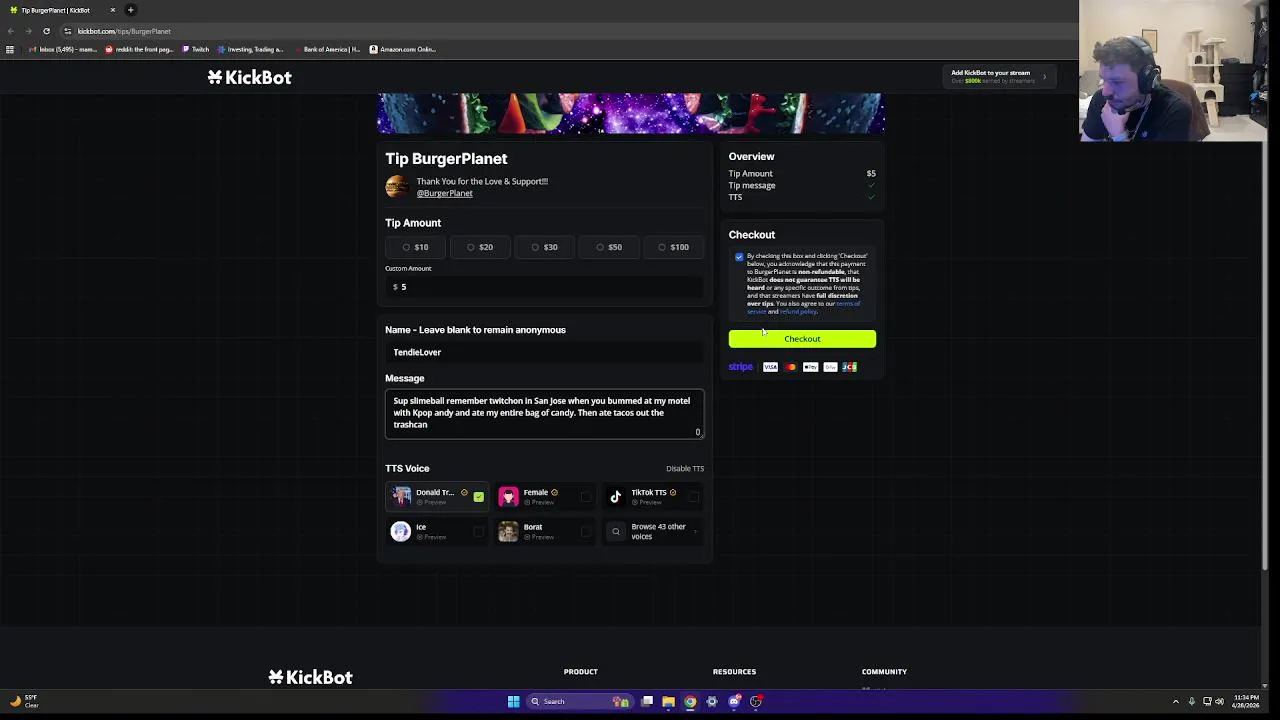The image size is (1280, 720).
Task: Open the refund policy link
Action: tap(798, 312)
